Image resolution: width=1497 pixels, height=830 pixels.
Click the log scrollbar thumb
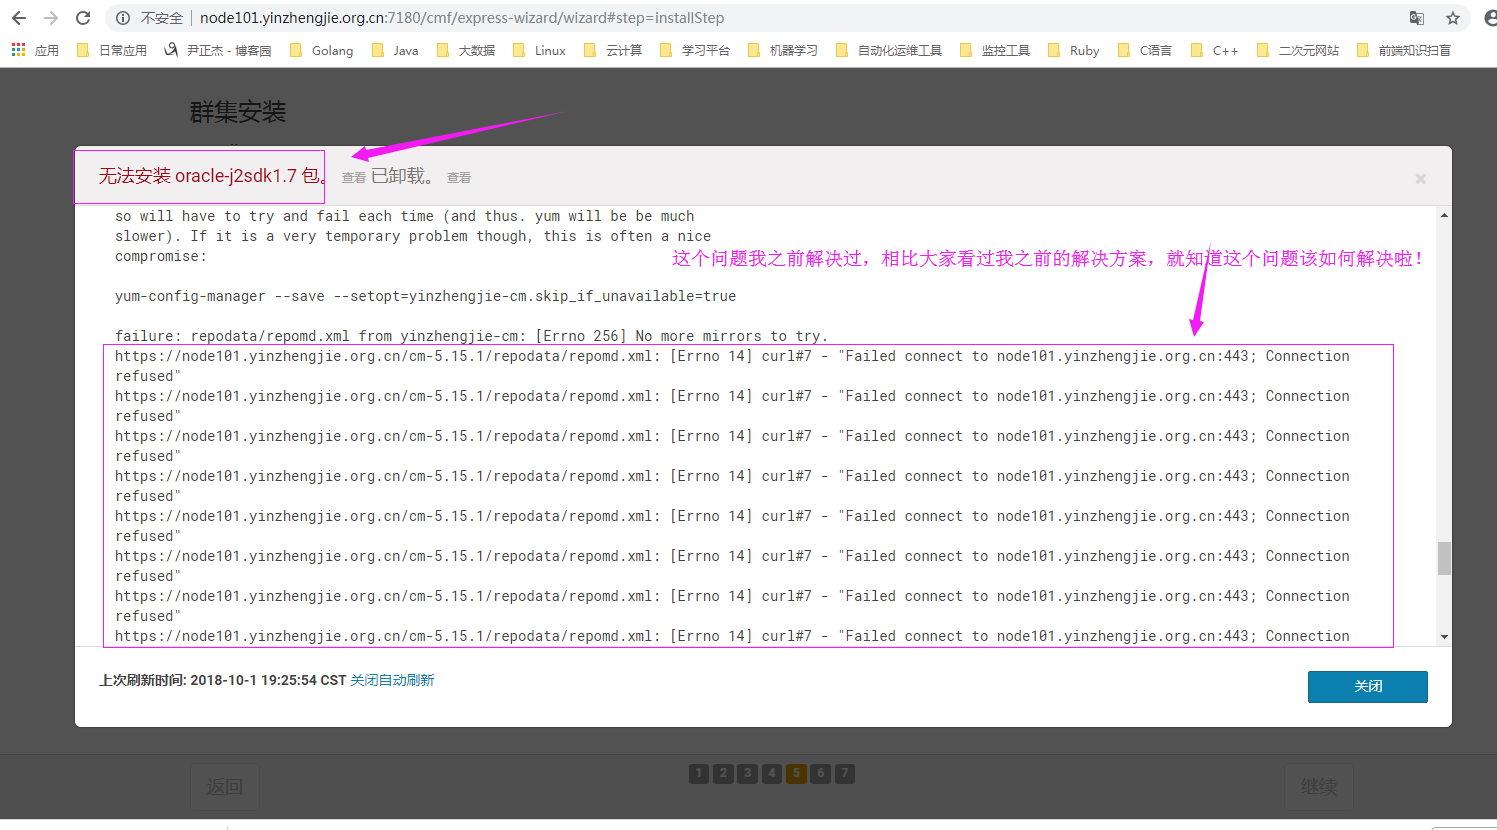coord(1444,558)
